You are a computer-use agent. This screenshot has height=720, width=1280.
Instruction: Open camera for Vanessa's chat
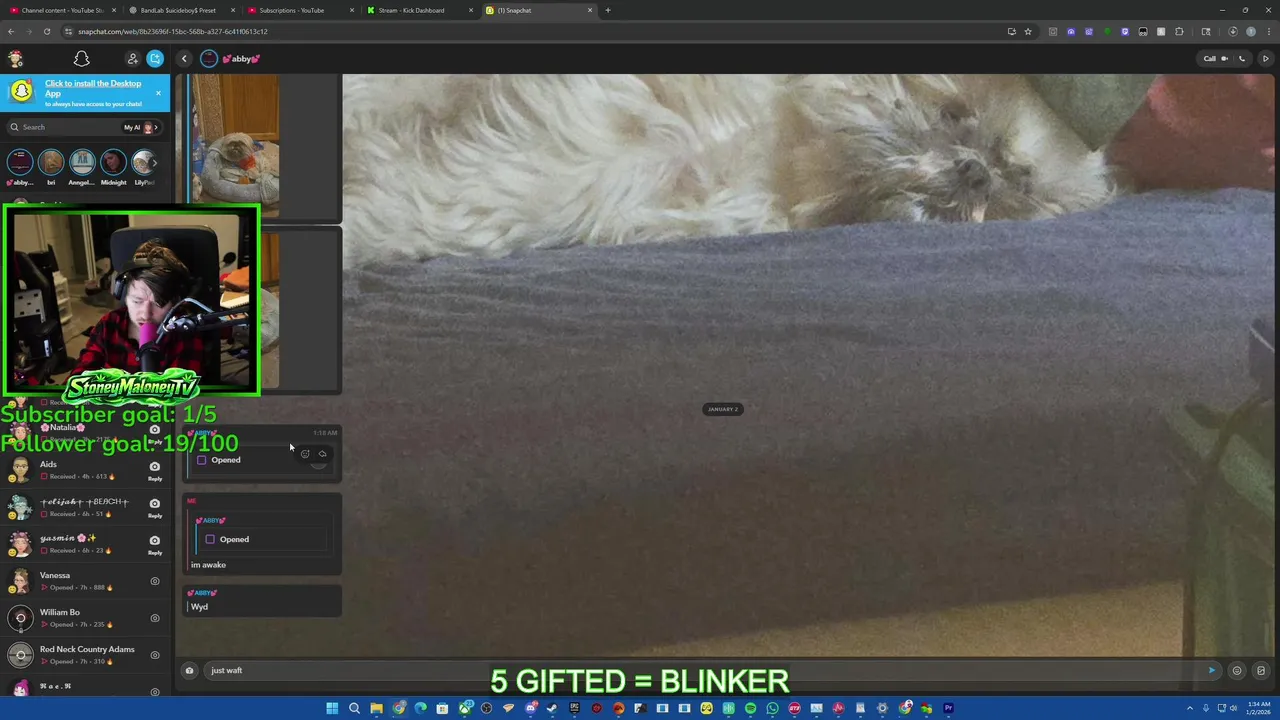coord(155,581)
